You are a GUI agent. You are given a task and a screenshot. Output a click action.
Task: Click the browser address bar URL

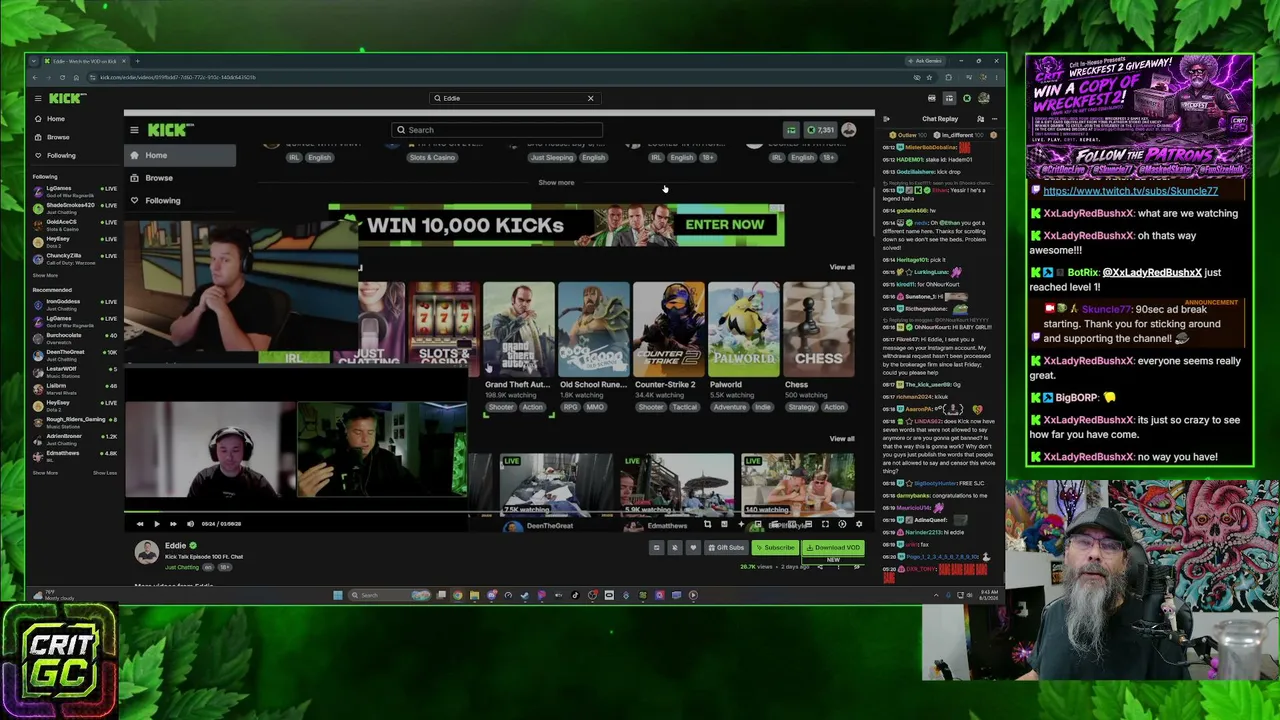178,77
